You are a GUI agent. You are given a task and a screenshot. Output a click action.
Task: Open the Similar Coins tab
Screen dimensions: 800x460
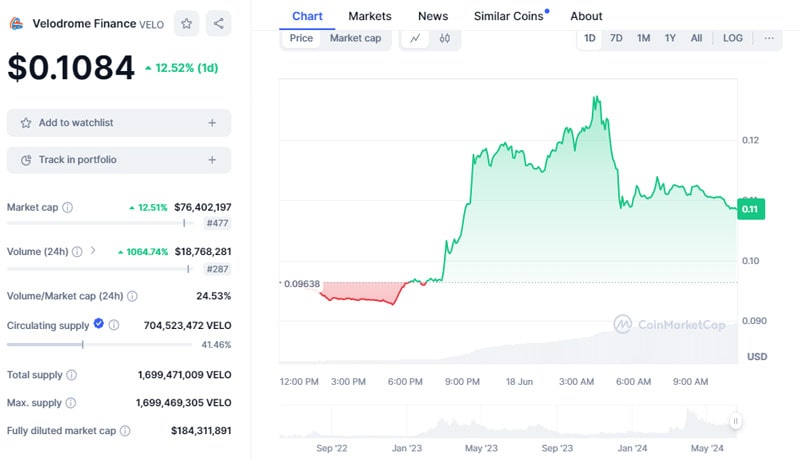point(509,16)
